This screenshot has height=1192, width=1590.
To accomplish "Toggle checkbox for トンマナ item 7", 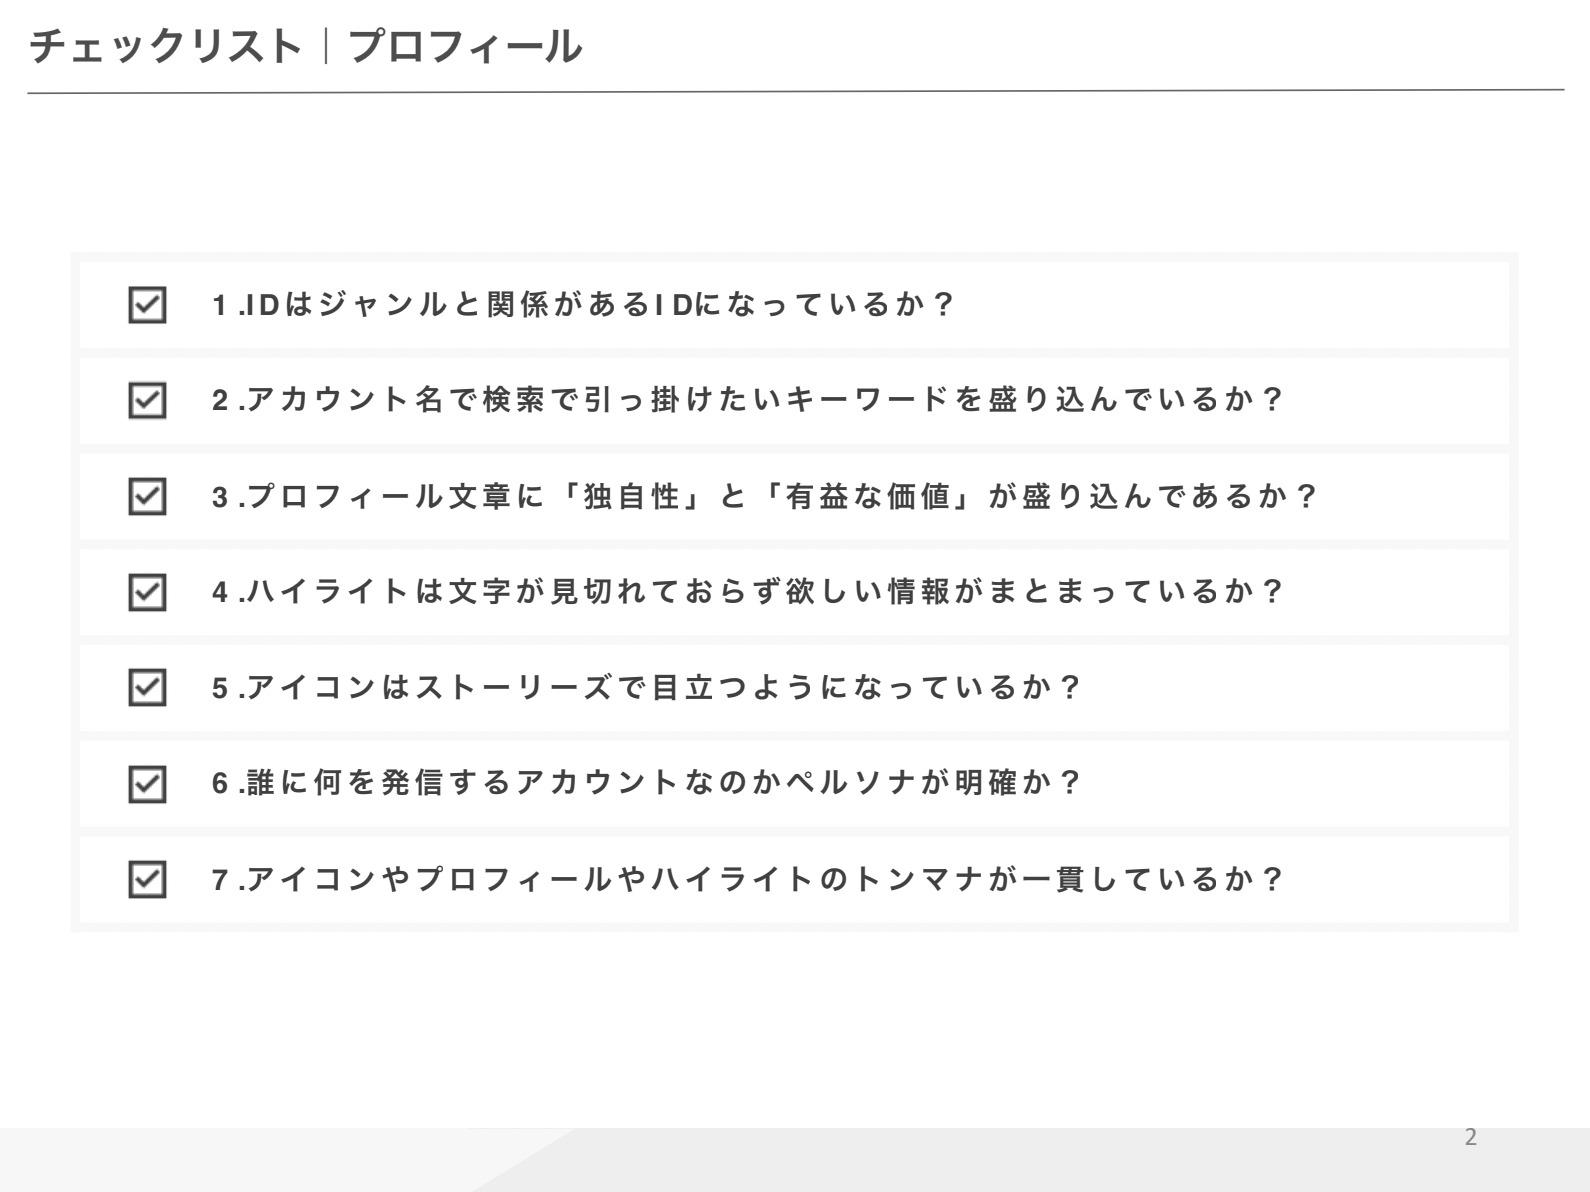I will pos(147,880).
